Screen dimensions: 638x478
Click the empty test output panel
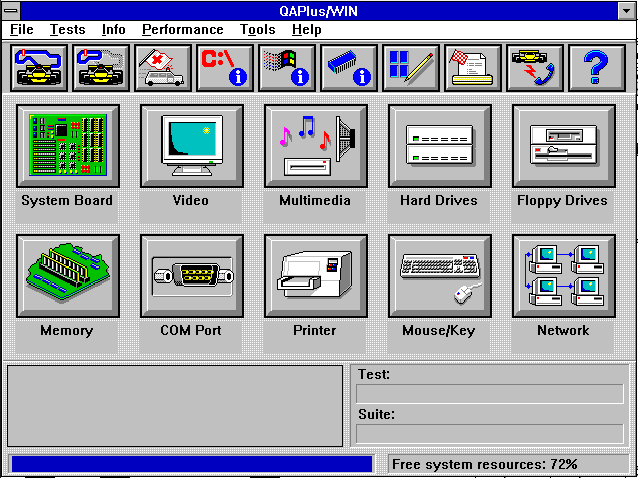click(175, 406)
